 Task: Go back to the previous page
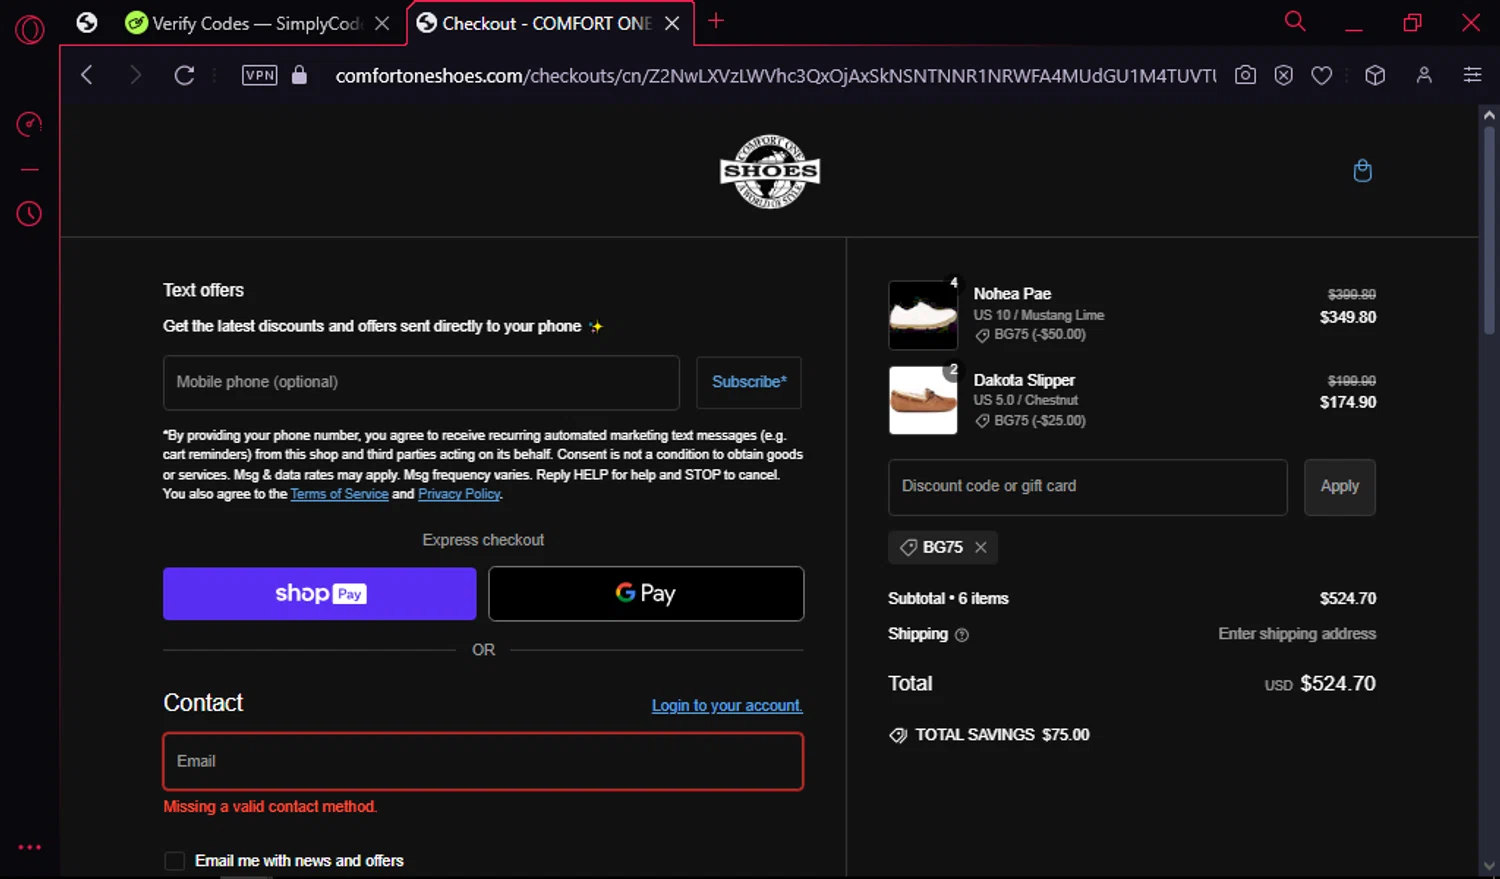pos(87,75)
